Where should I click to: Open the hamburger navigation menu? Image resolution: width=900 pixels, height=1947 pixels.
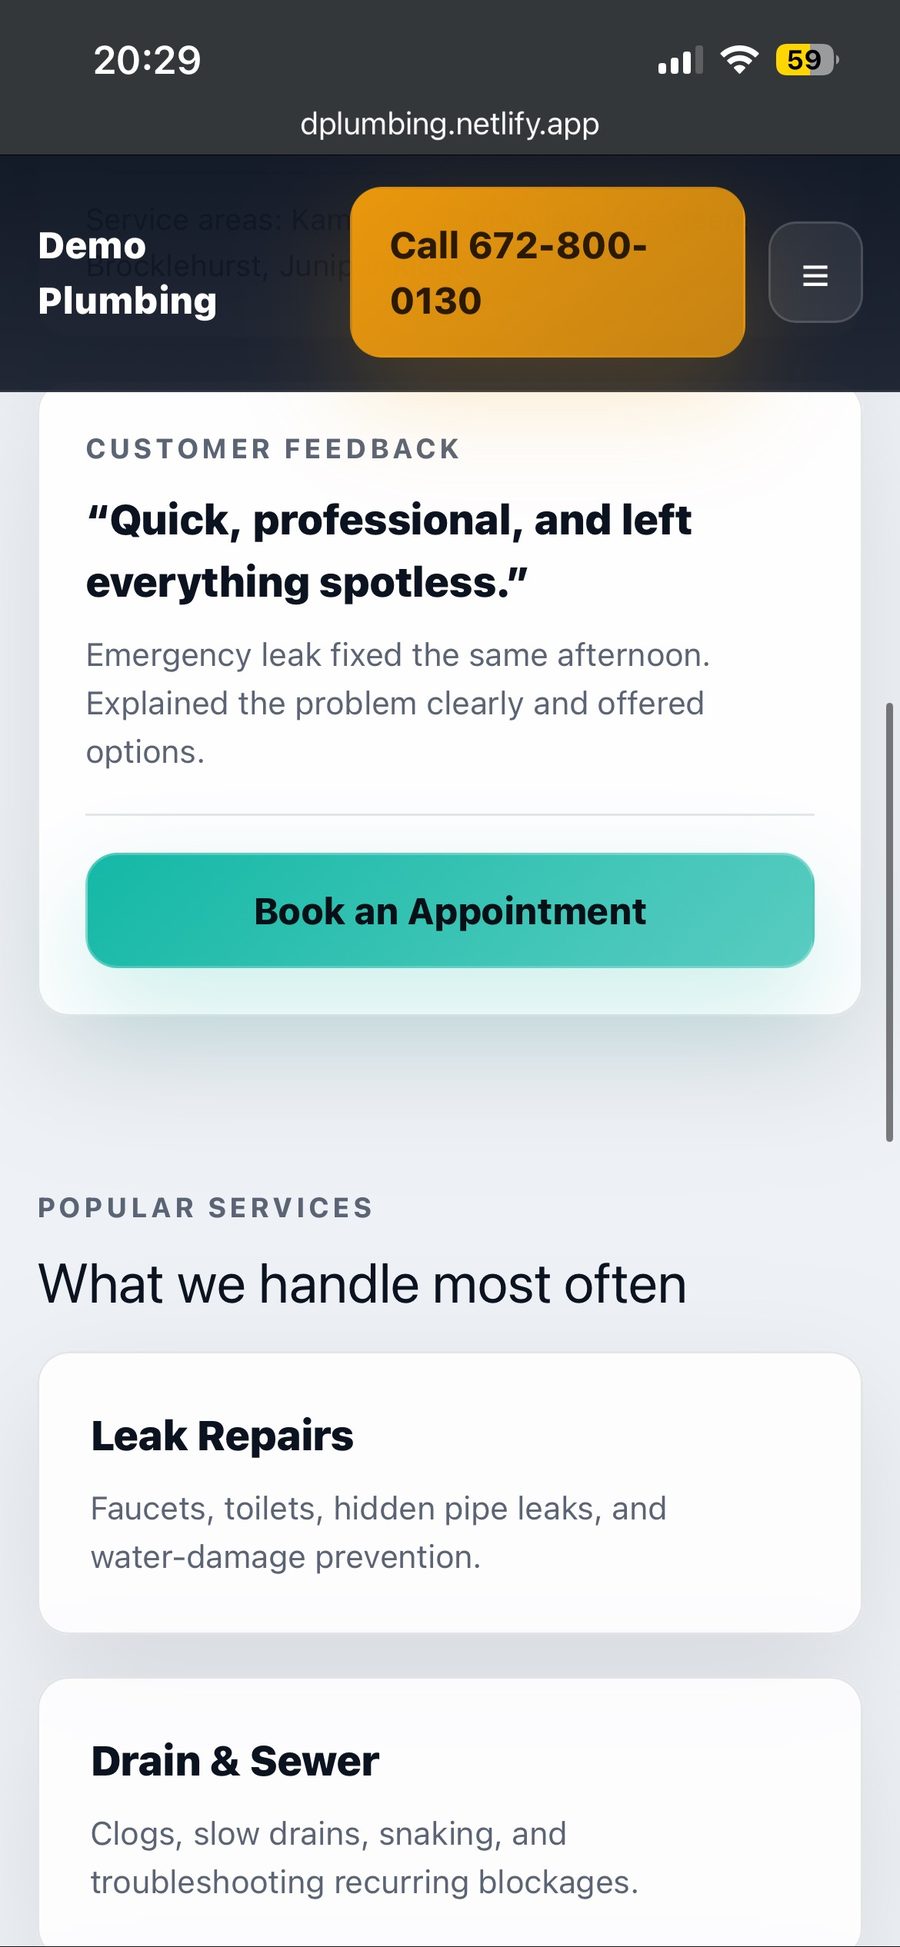815,273
